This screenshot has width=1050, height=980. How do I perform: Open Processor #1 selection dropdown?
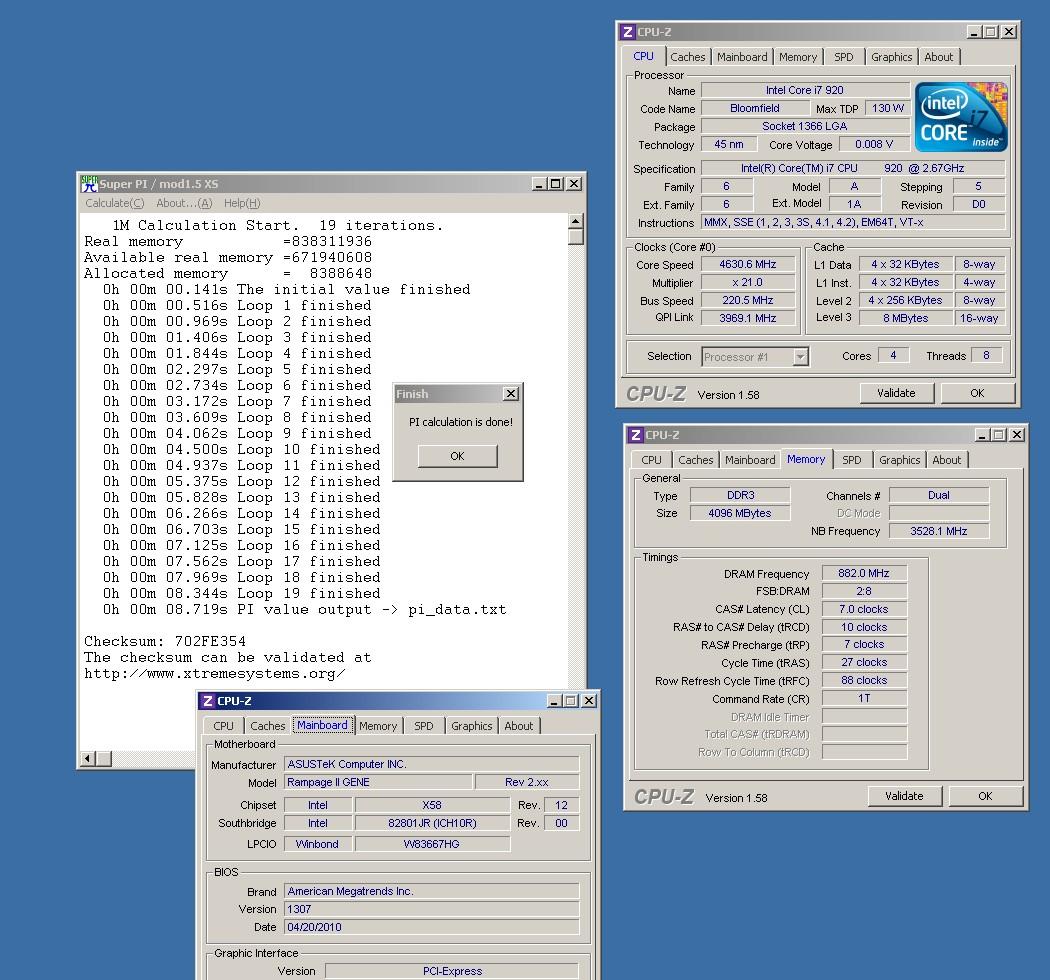[801, 357]
